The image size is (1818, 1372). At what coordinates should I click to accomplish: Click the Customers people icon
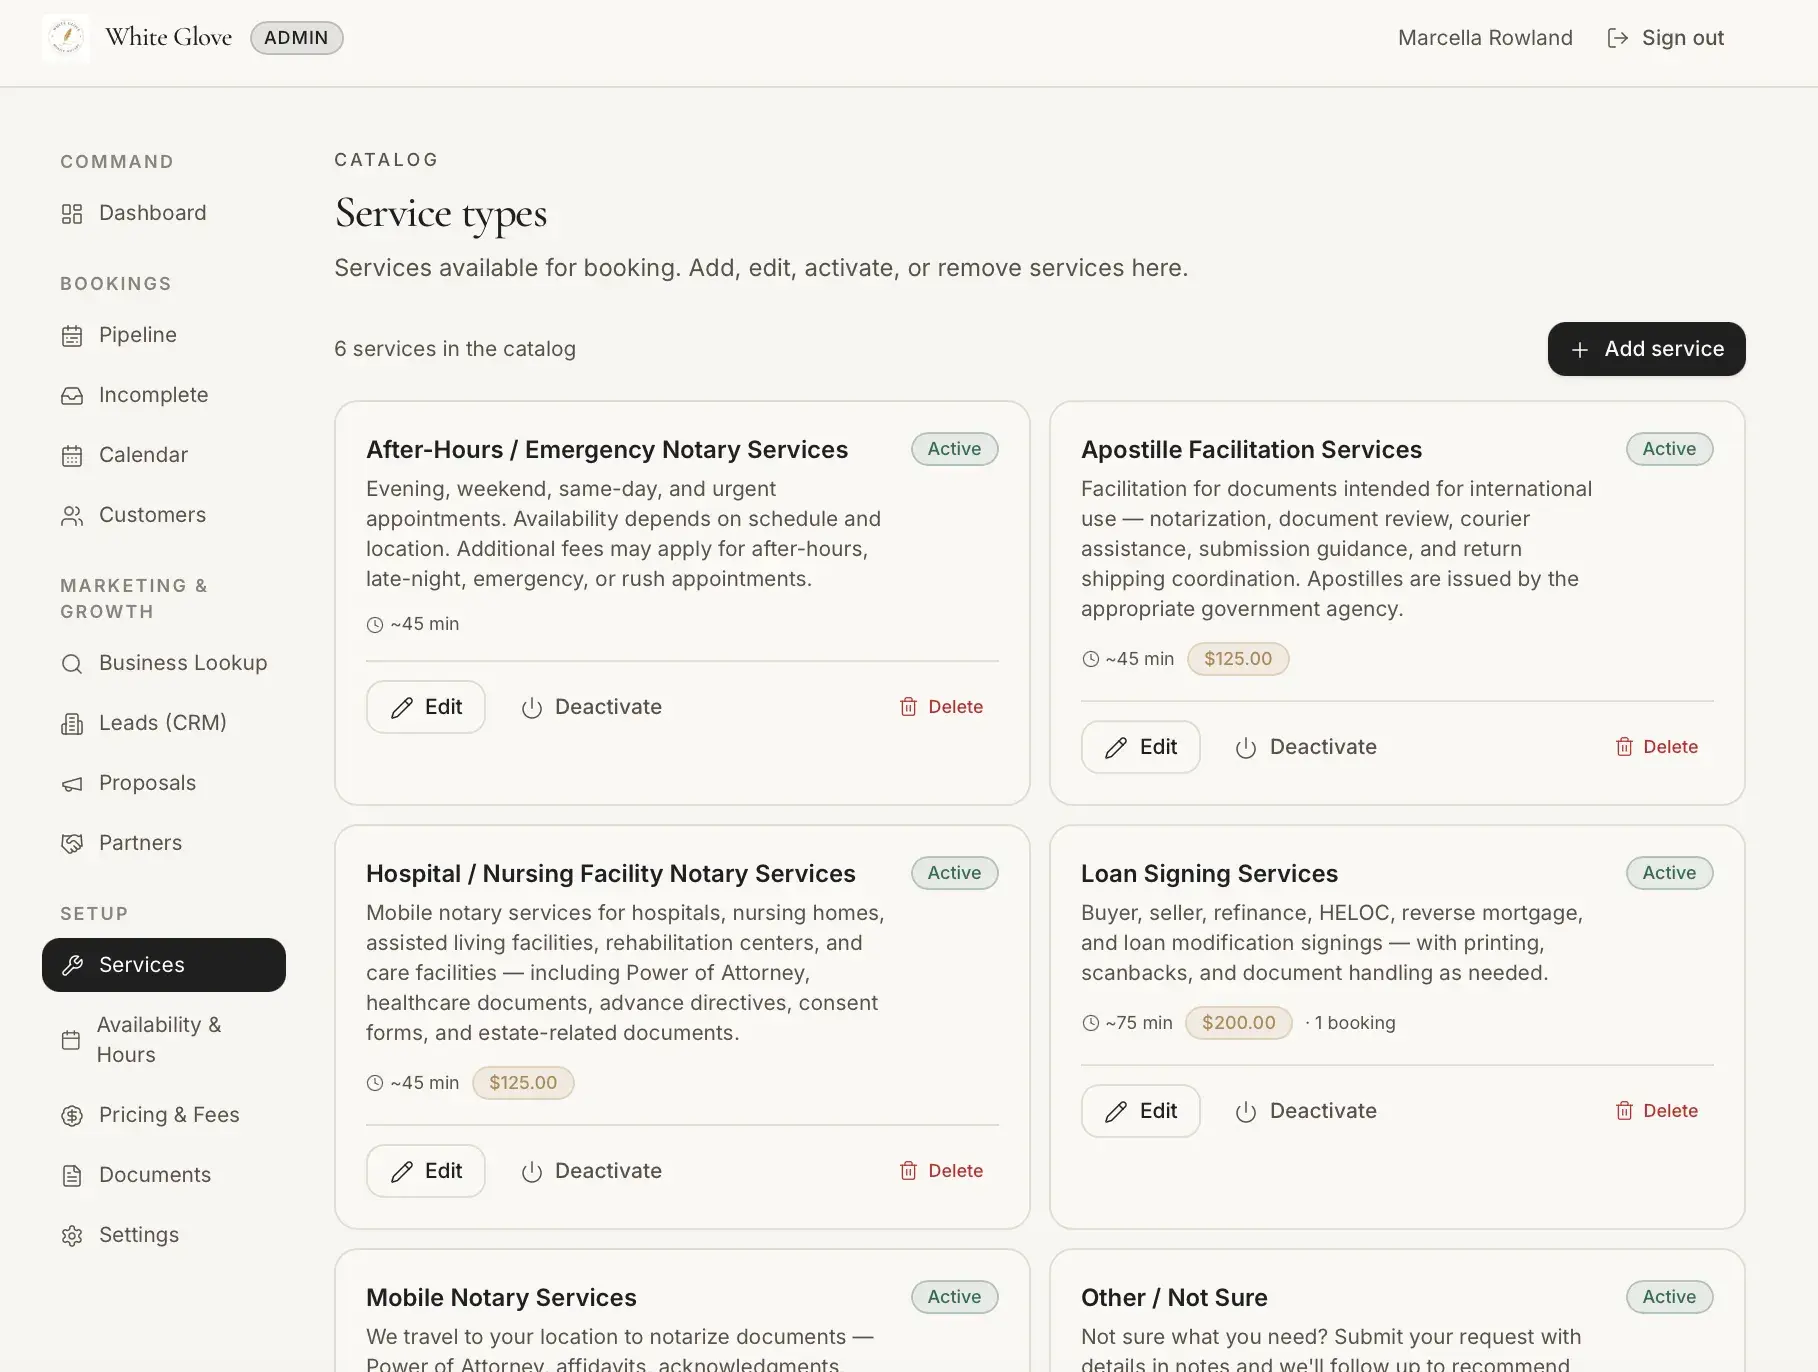pos(72,516)
